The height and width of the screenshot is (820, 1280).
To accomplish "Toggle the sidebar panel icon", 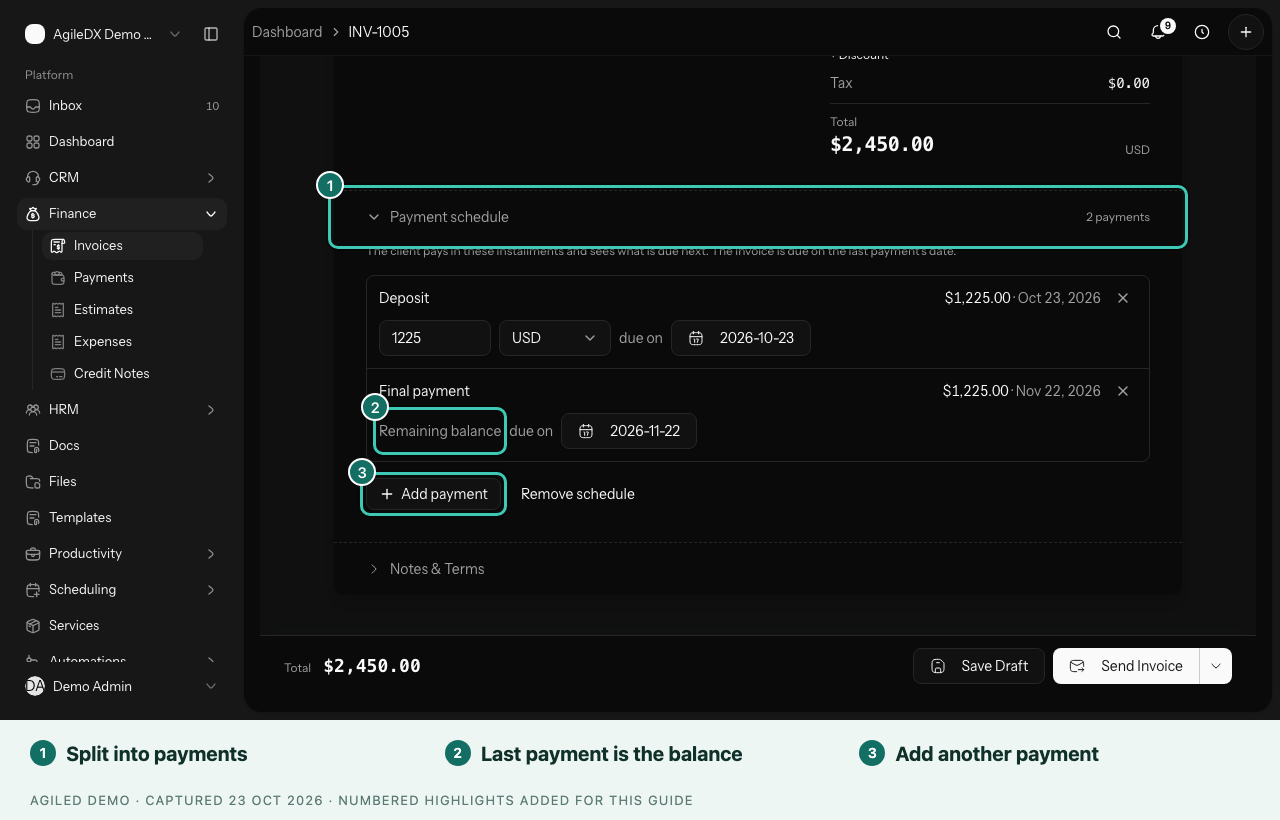I will [x=211, y=34].
